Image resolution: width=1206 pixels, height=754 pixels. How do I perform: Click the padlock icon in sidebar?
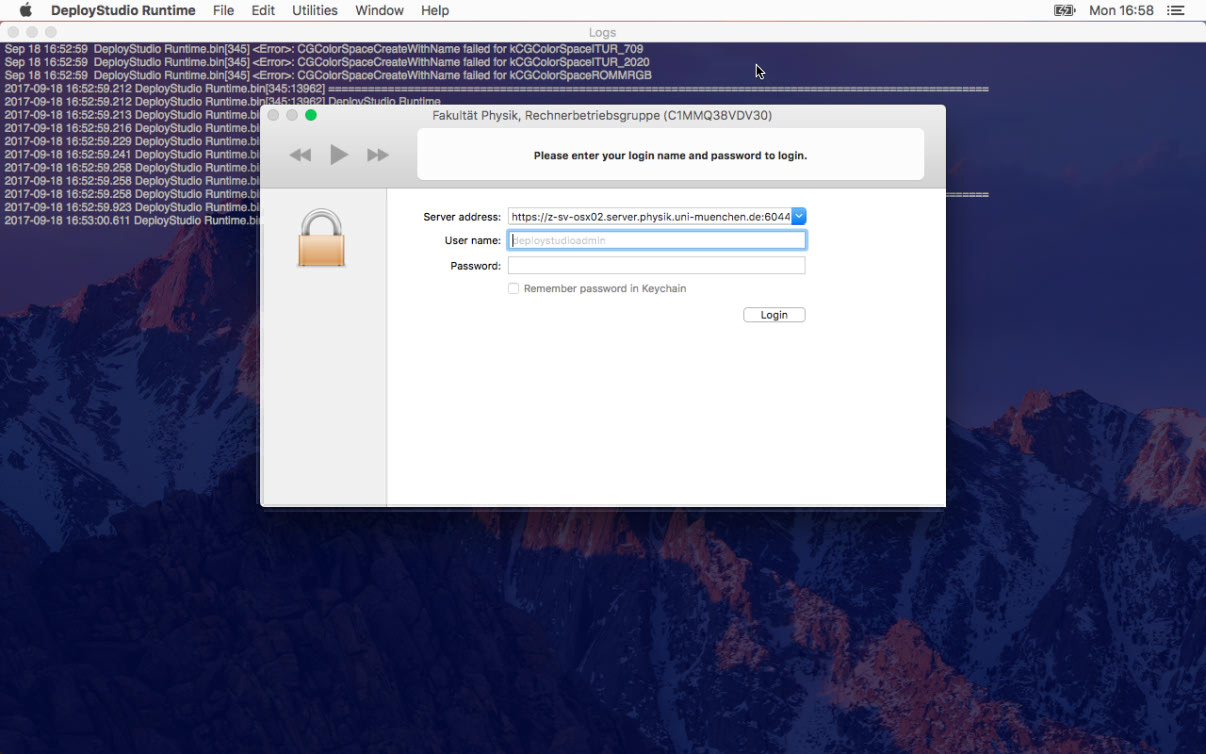(x=321, y=238)
